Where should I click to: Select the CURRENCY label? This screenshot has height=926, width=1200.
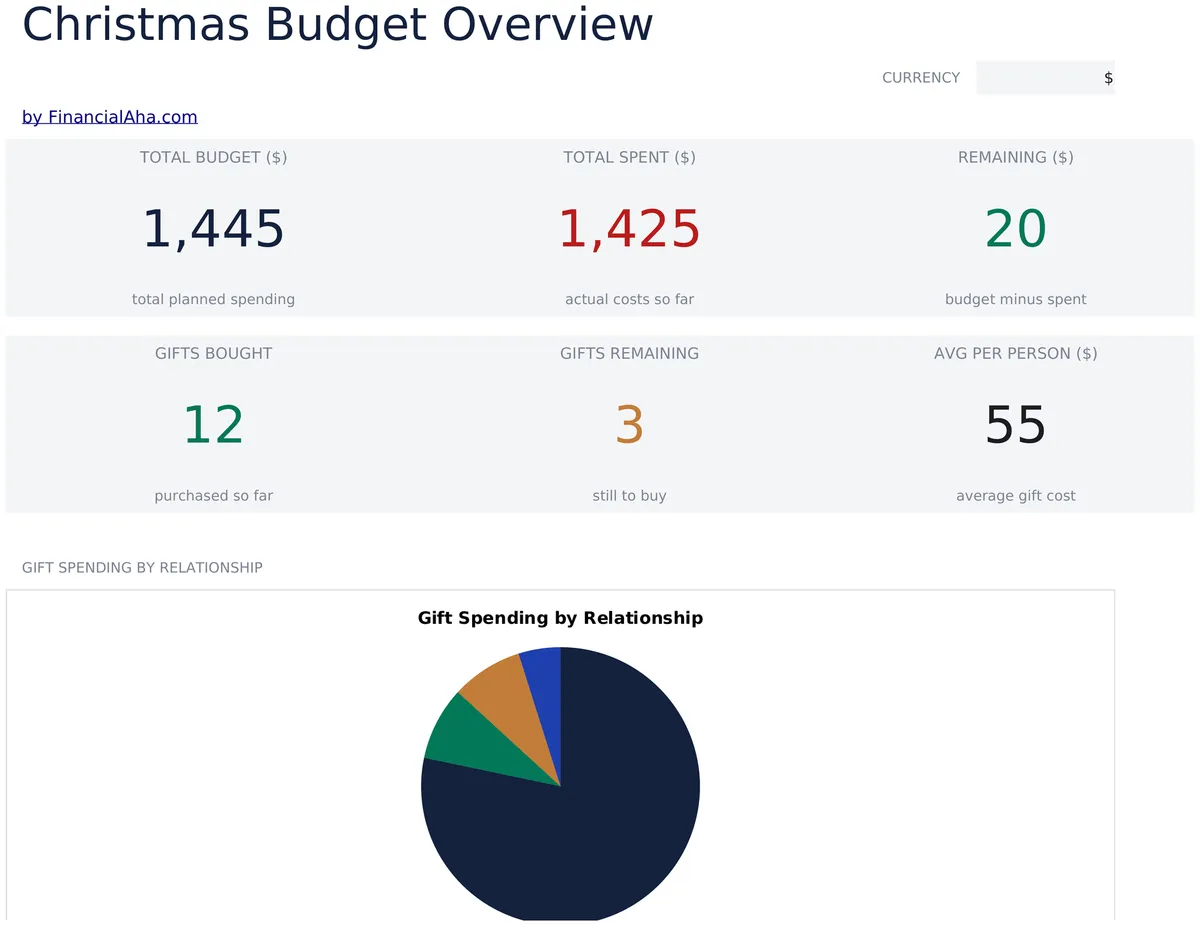coord(921,78)
